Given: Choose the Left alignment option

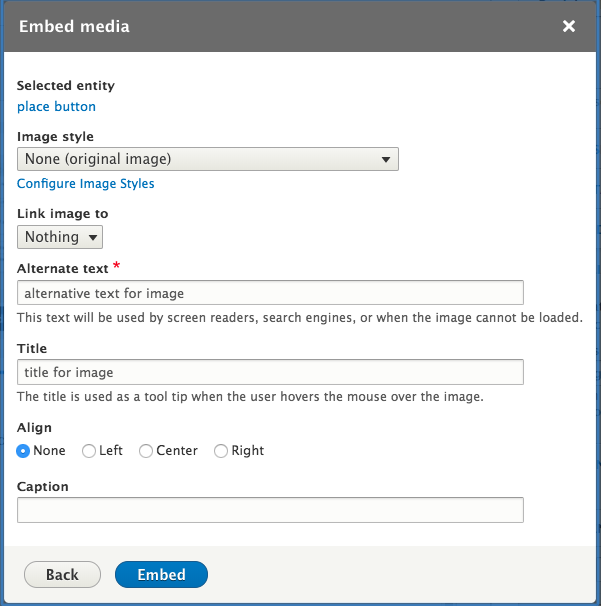Looking at the screenshot, I should coord(89,451).
